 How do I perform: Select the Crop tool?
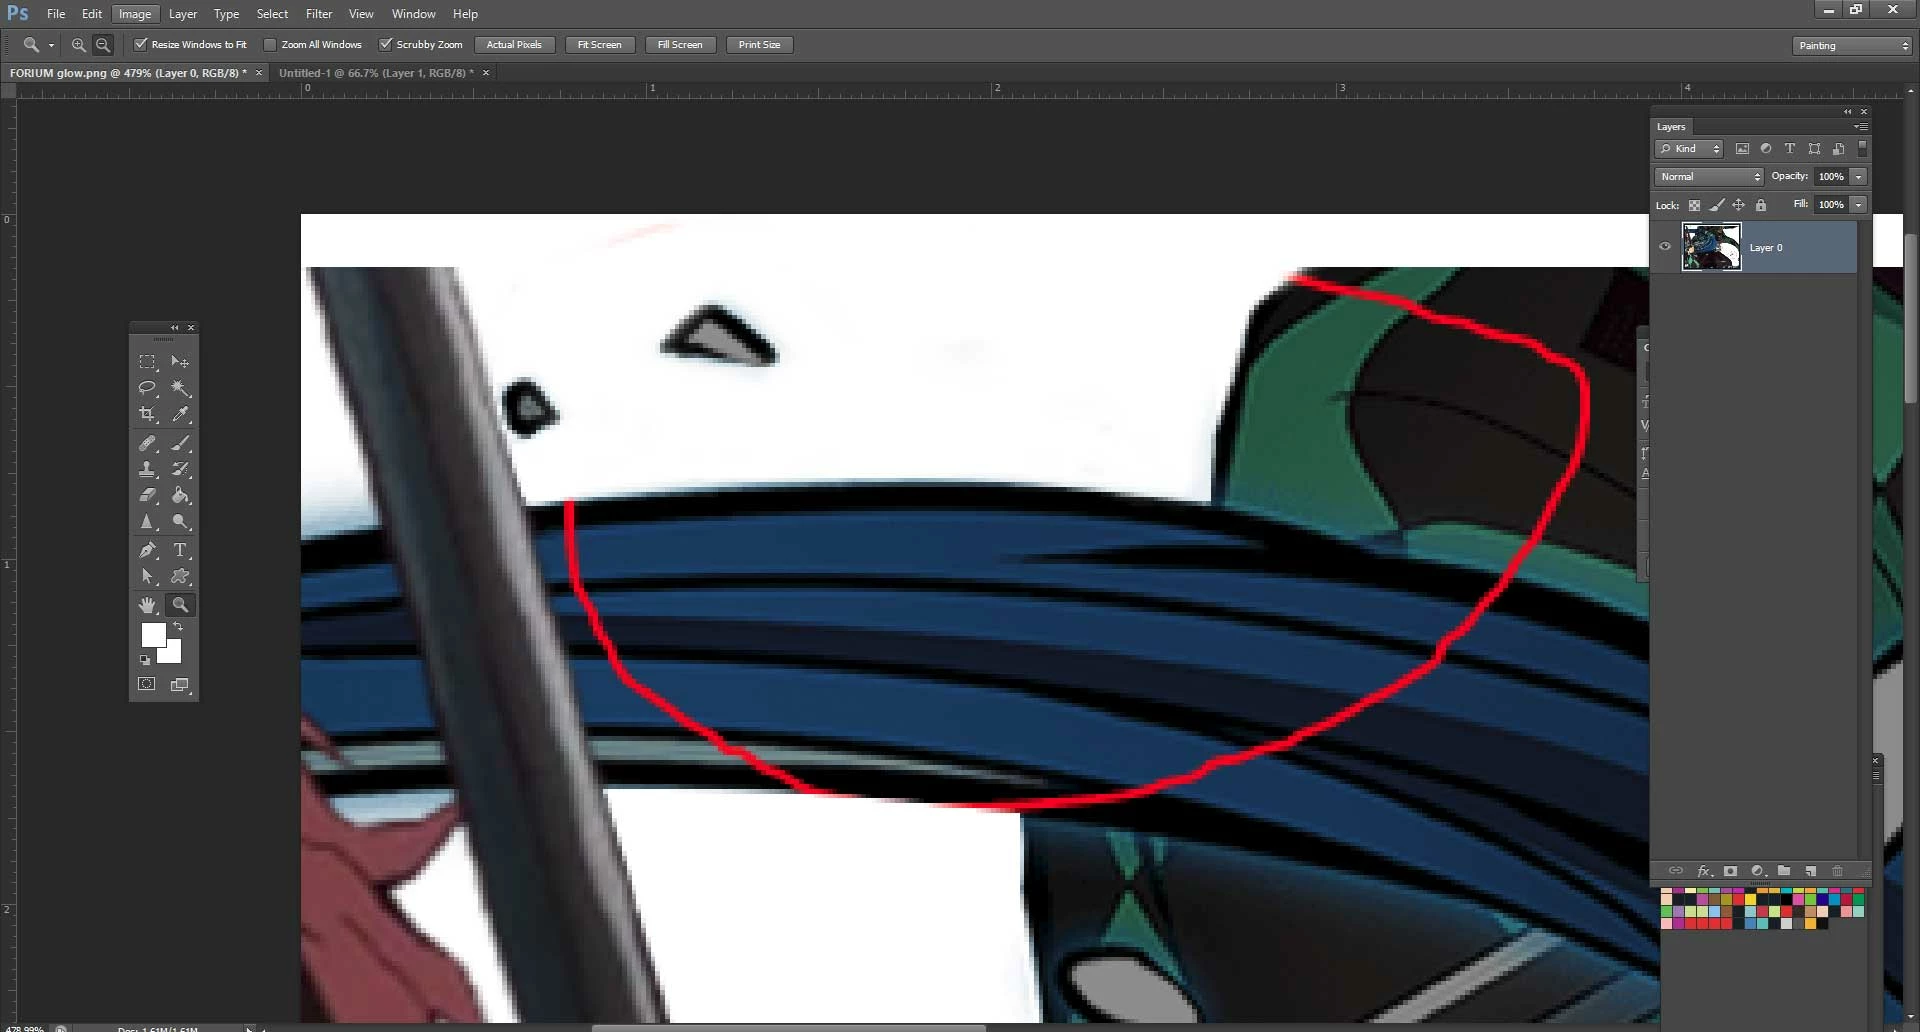click(147, 414)
